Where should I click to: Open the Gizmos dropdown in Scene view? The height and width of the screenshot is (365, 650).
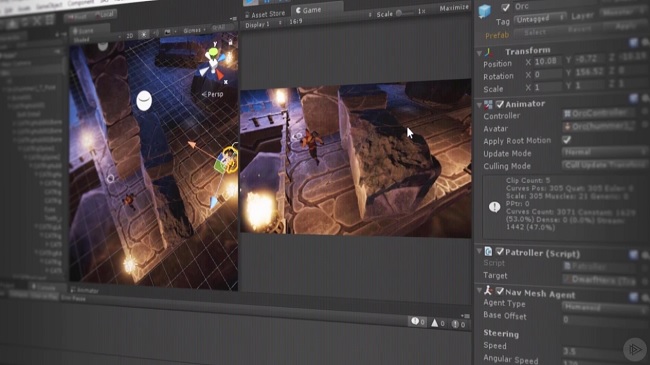click(194, 30)
